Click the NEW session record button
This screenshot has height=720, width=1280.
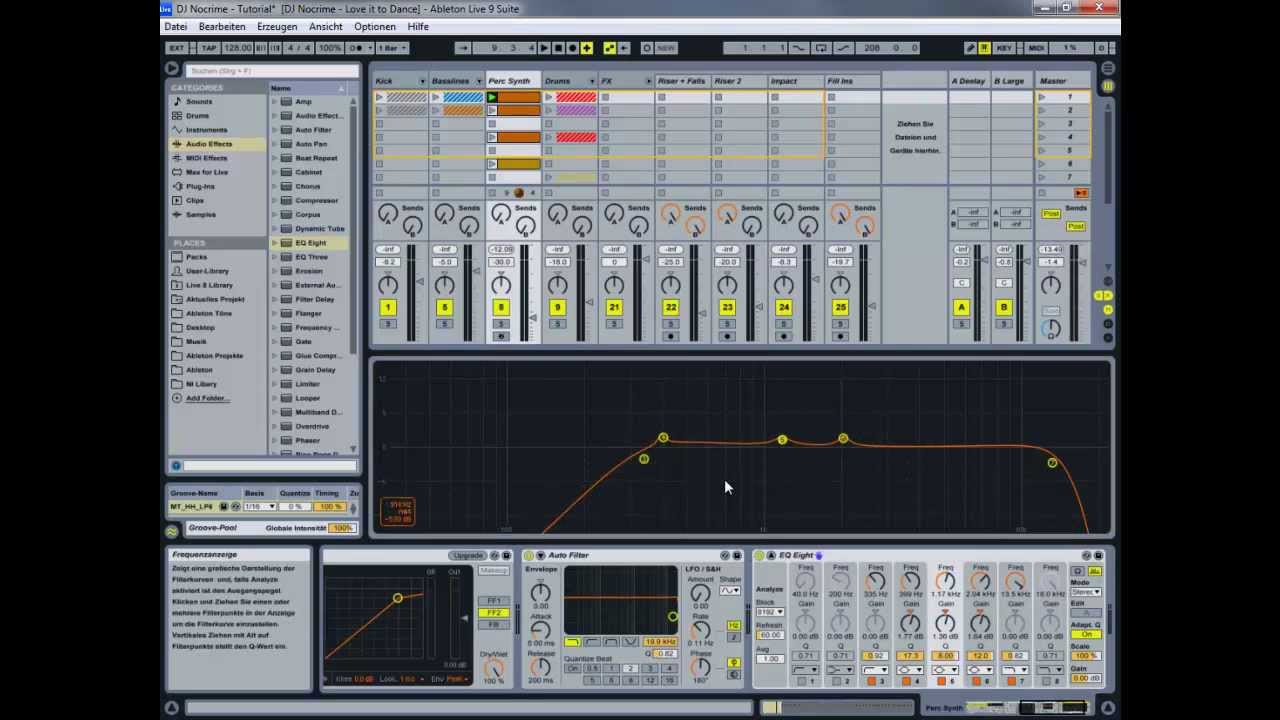(x=665, y=48)
